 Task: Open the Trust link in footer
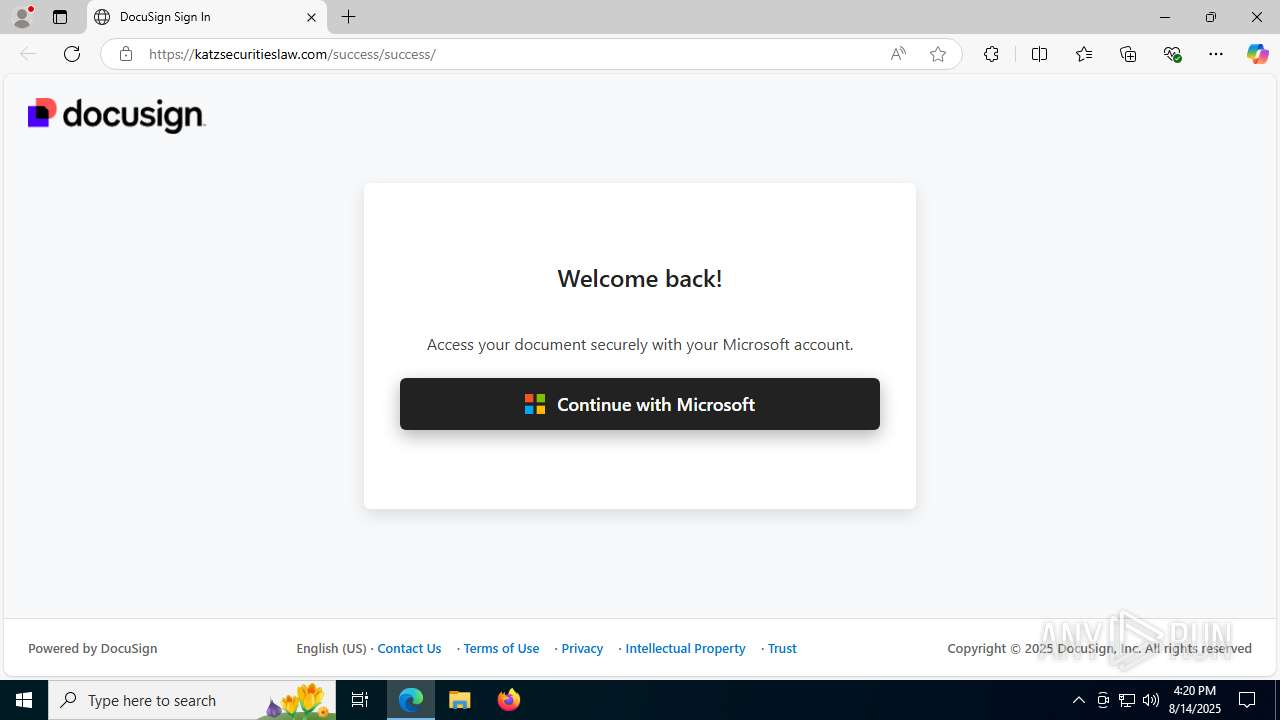coord(782,648)
